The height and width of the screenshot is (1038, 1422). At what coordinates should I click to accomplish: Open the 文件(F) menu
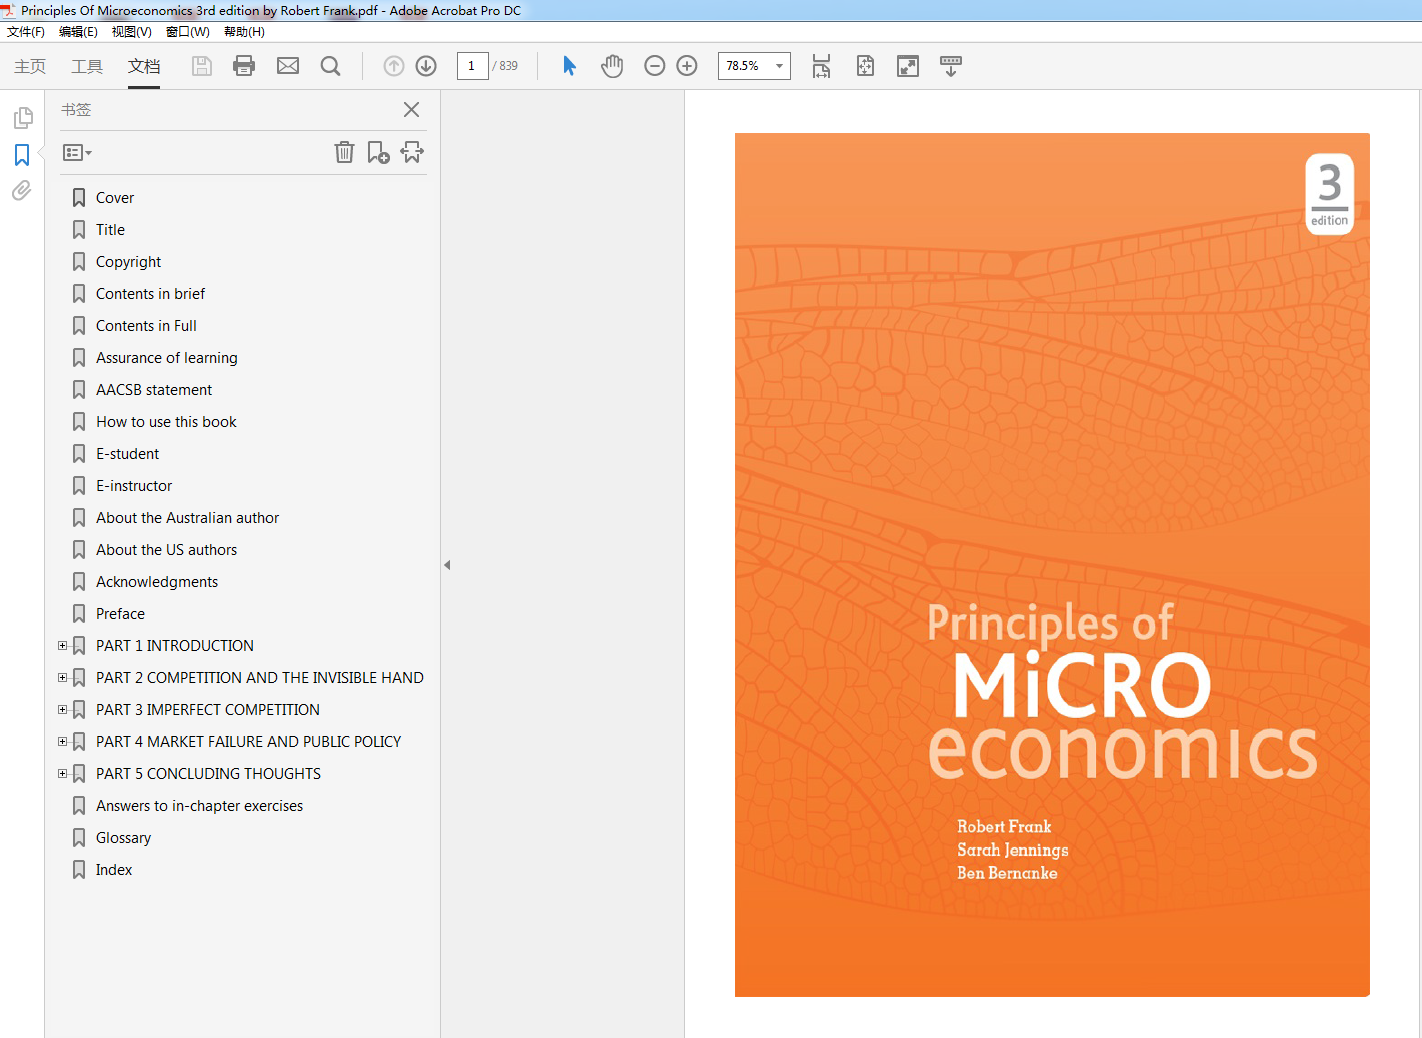click(x=26, y=32)
